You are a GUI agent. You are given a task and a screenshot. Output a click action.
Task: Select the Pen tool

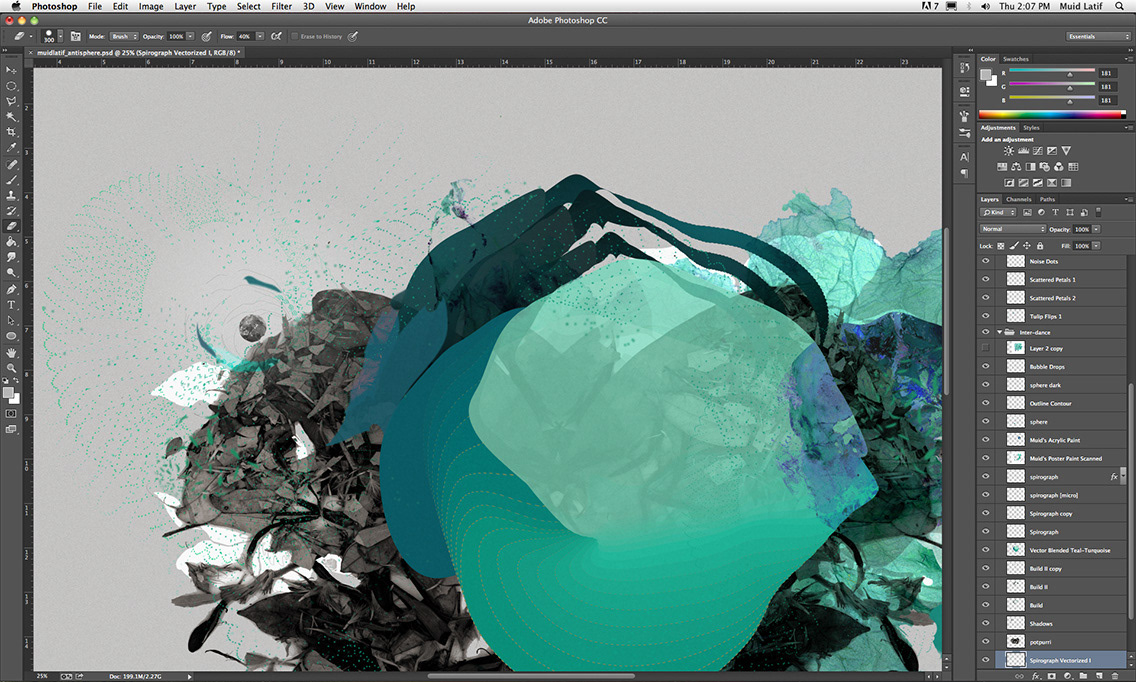click(11, 290)
